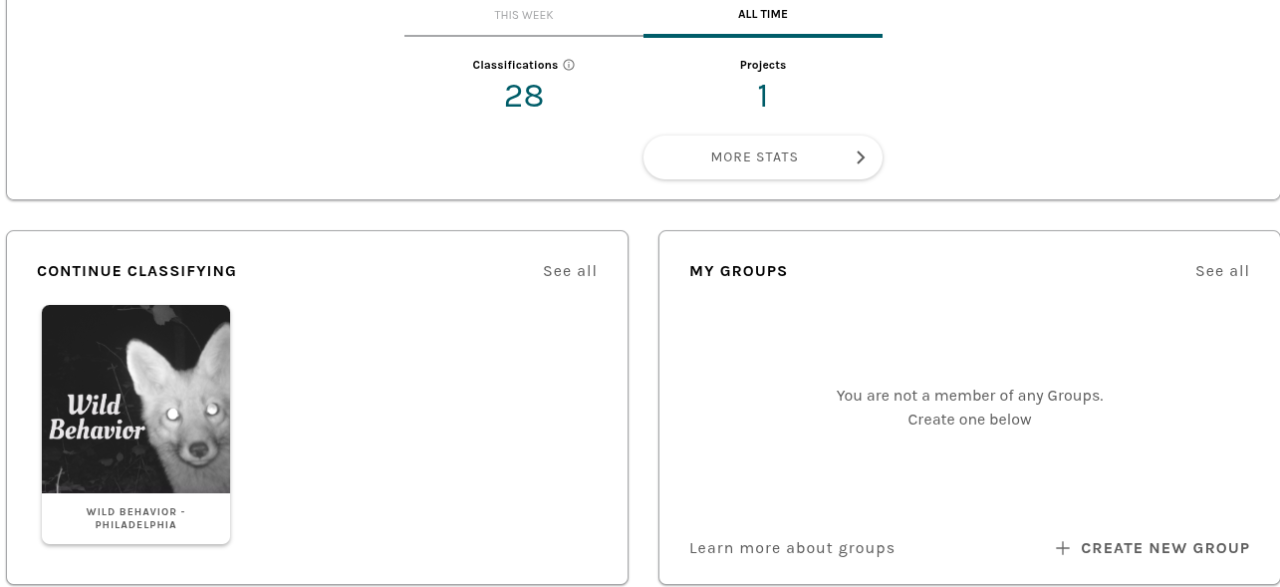The height and width of the screenshot is (587, 1280).
Task: Click the chevron arrow beside More Stats
Action: [x=860, y=157]
